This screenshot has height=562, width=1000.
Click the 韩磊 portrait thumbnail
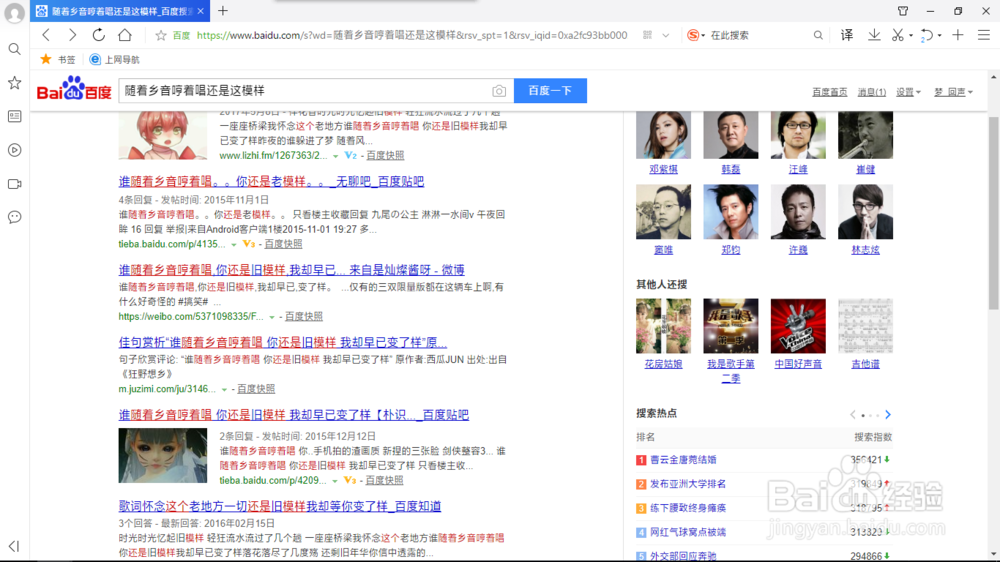coord(731,135)
